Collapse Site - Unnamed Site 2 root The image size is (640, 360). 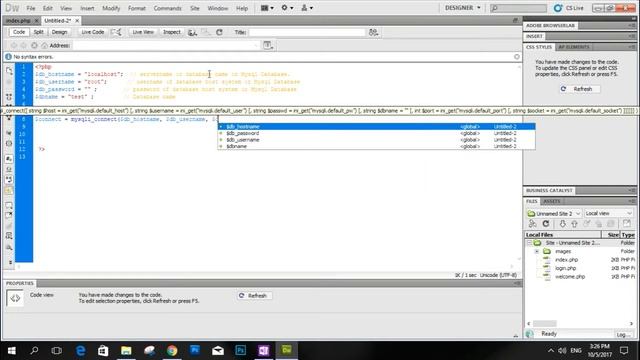click(529, 243)
